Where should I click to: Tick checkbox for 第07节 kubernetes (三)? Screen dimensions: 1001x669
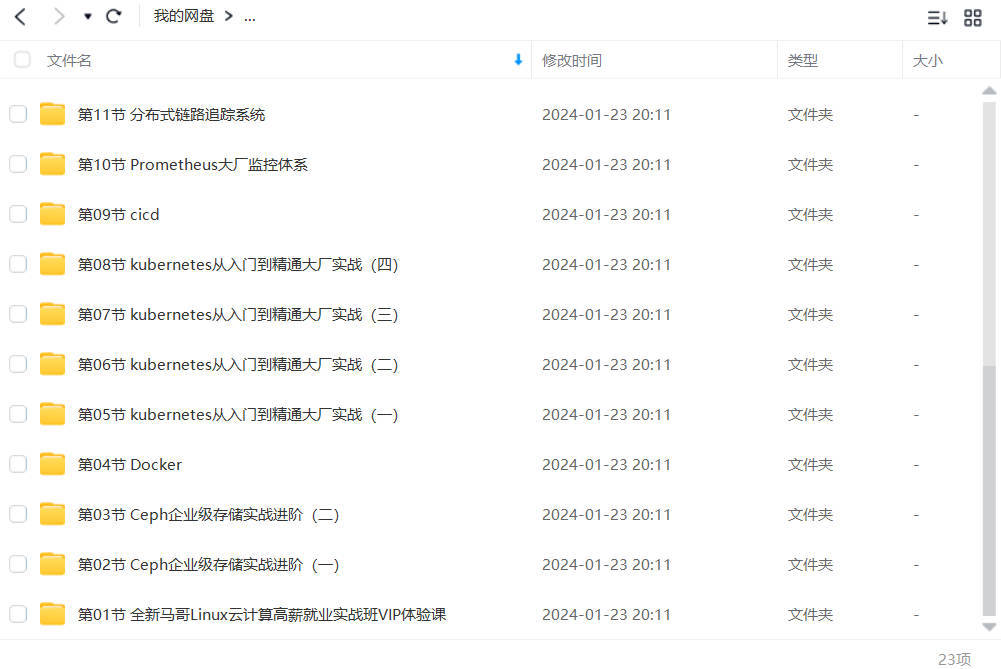click(x=18, y=314)
